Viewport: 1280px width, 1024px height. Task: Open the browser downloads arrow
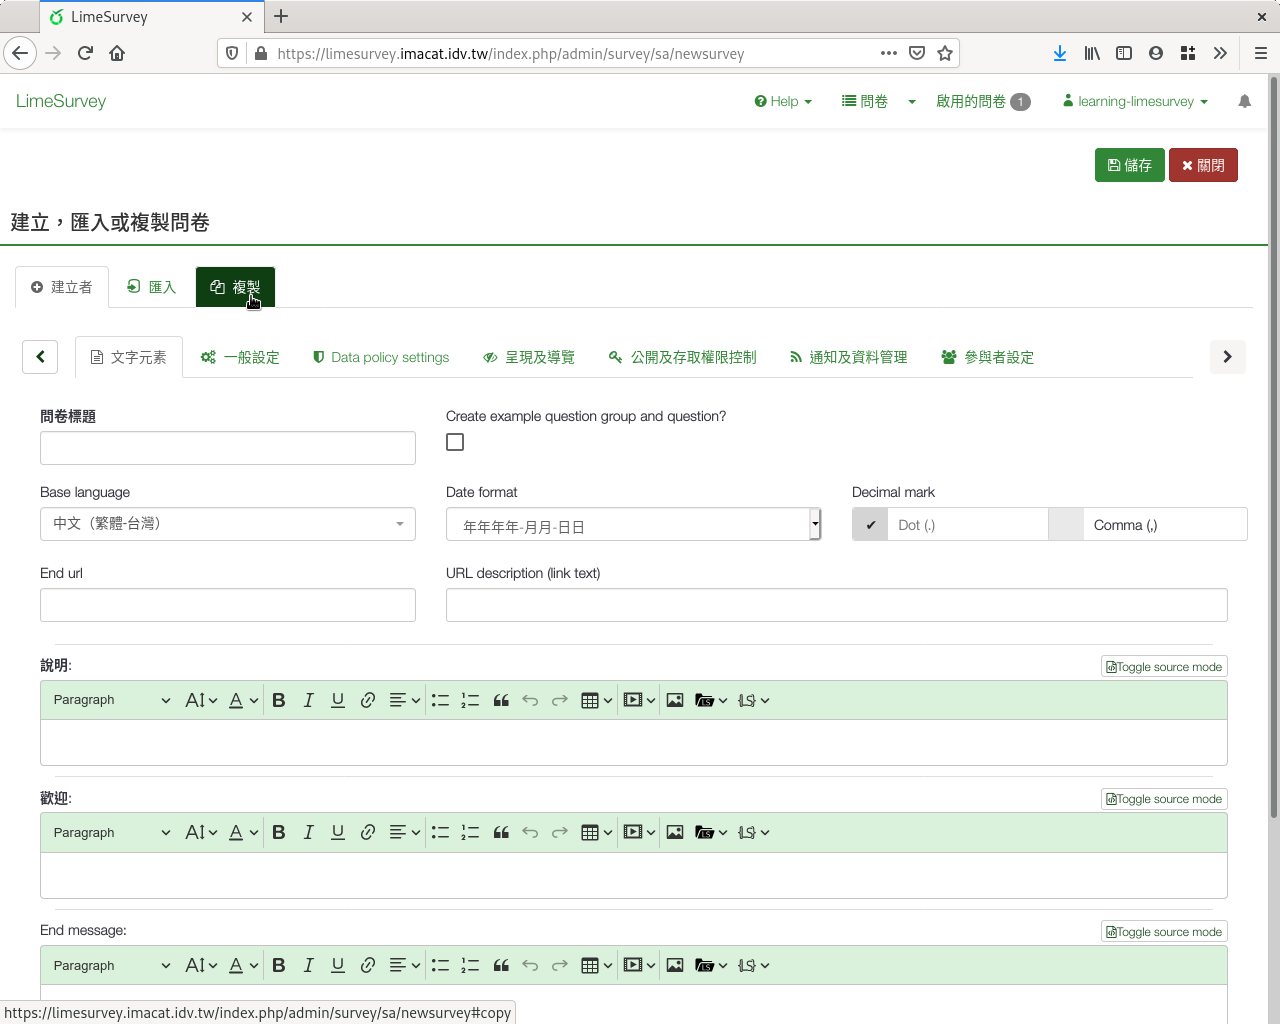point(1060,53)
